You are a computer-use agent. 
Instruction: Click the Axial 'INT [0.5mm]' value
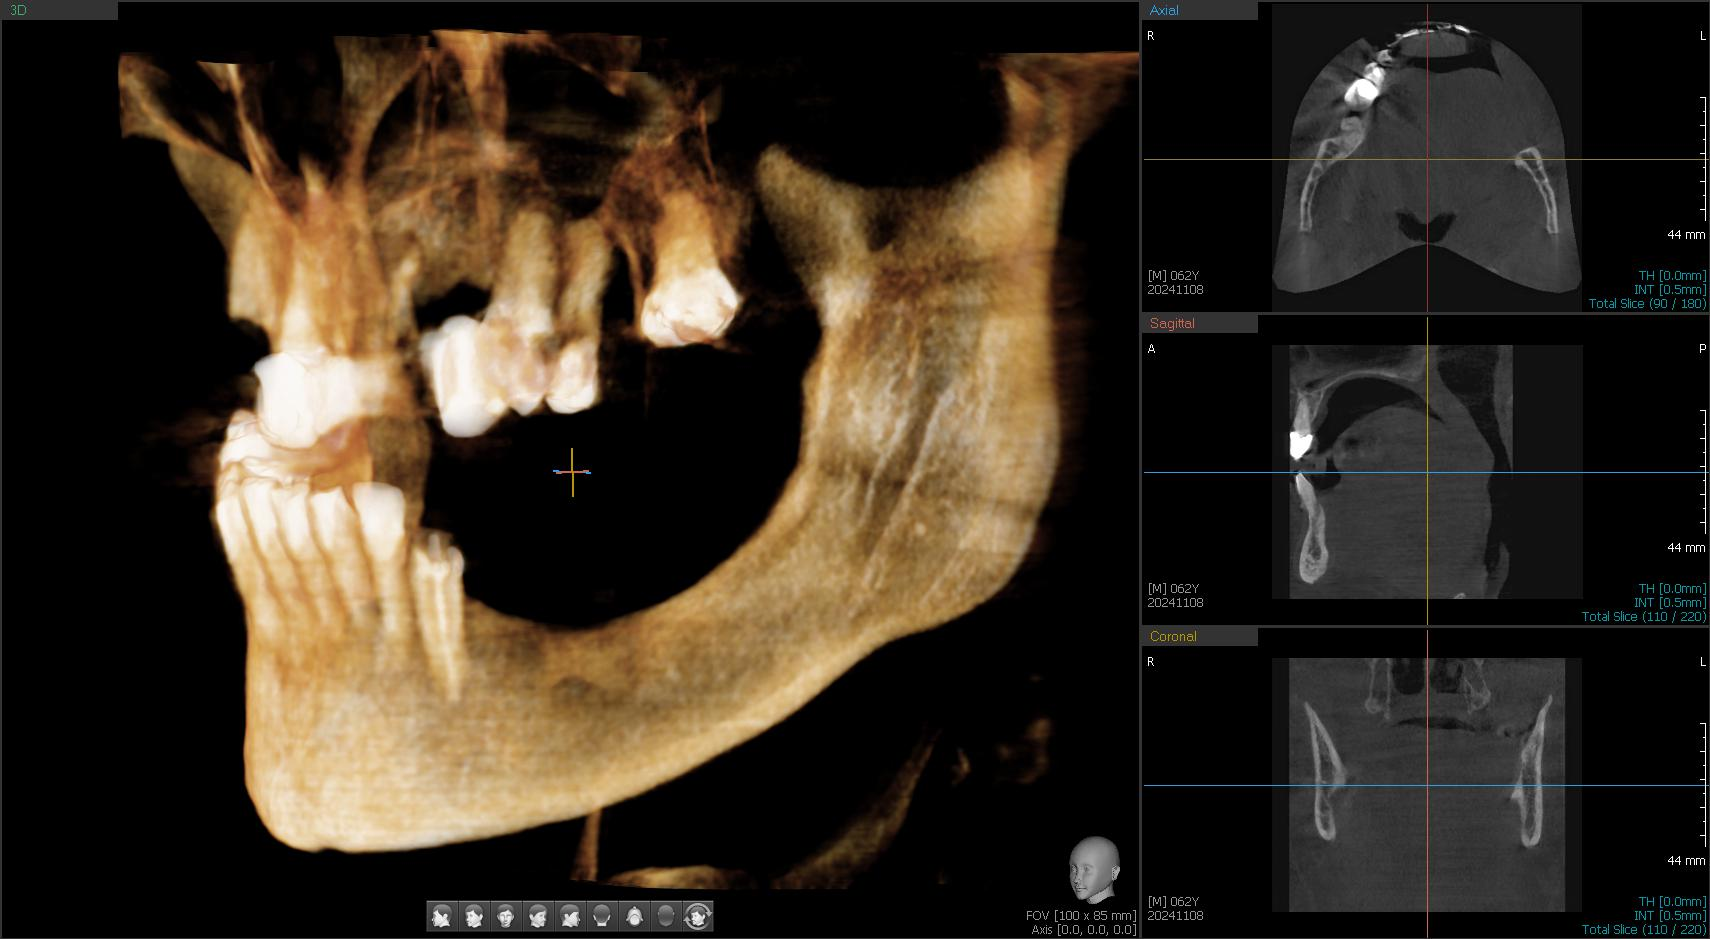point(1670,290)
